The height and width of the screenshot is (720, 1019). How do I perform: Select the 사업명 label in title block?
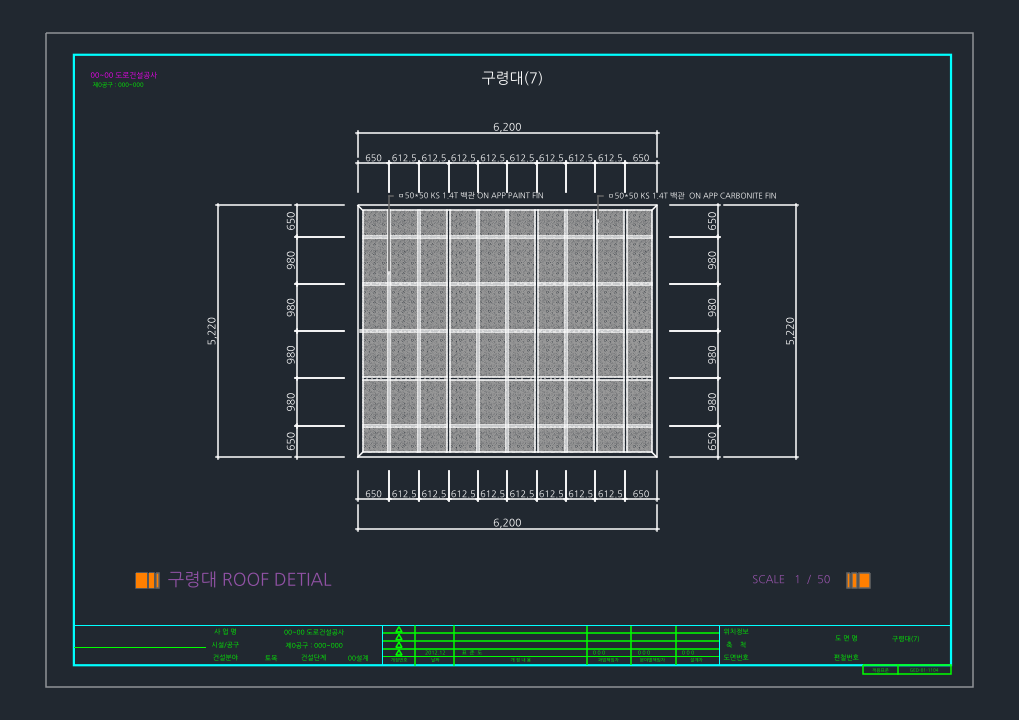coord(226,632)
